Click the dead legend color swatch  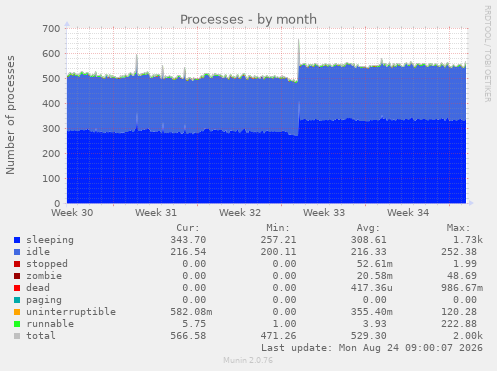17,288
